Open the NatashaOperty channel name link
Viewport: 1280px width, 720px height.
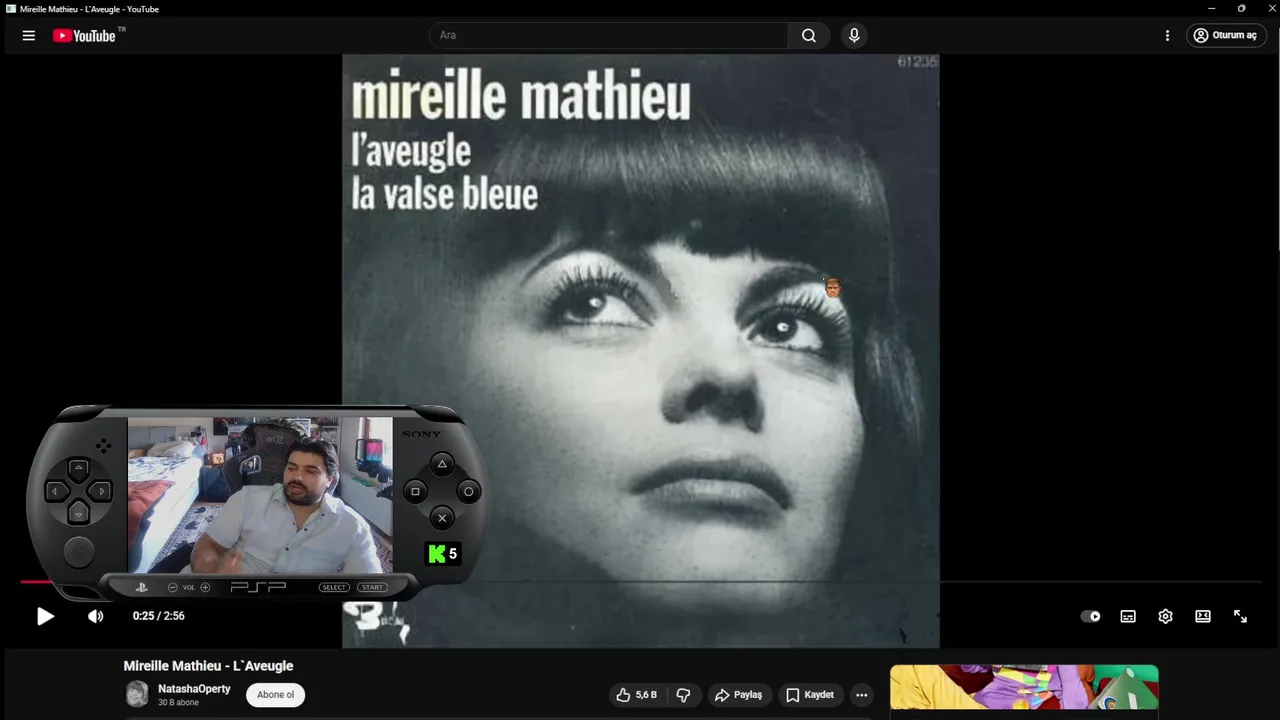click(x=194, y=689)
